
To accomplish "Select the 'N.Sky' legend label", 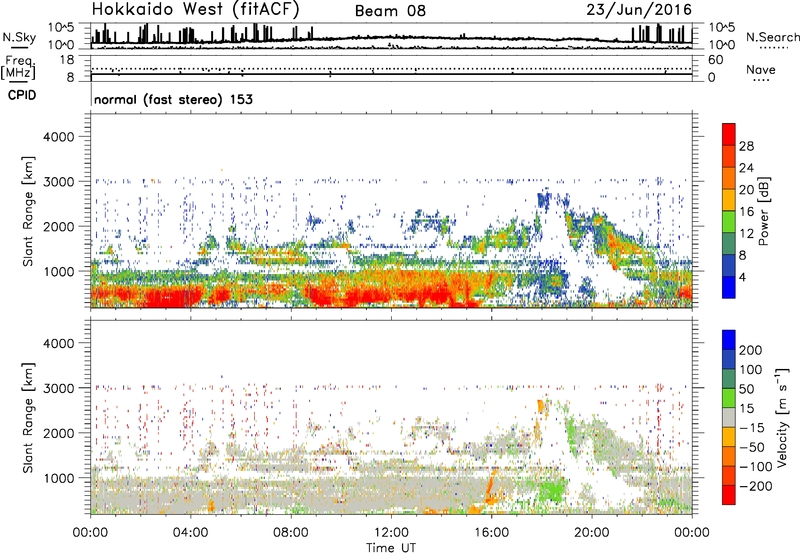I will click(x=19, y=37).
